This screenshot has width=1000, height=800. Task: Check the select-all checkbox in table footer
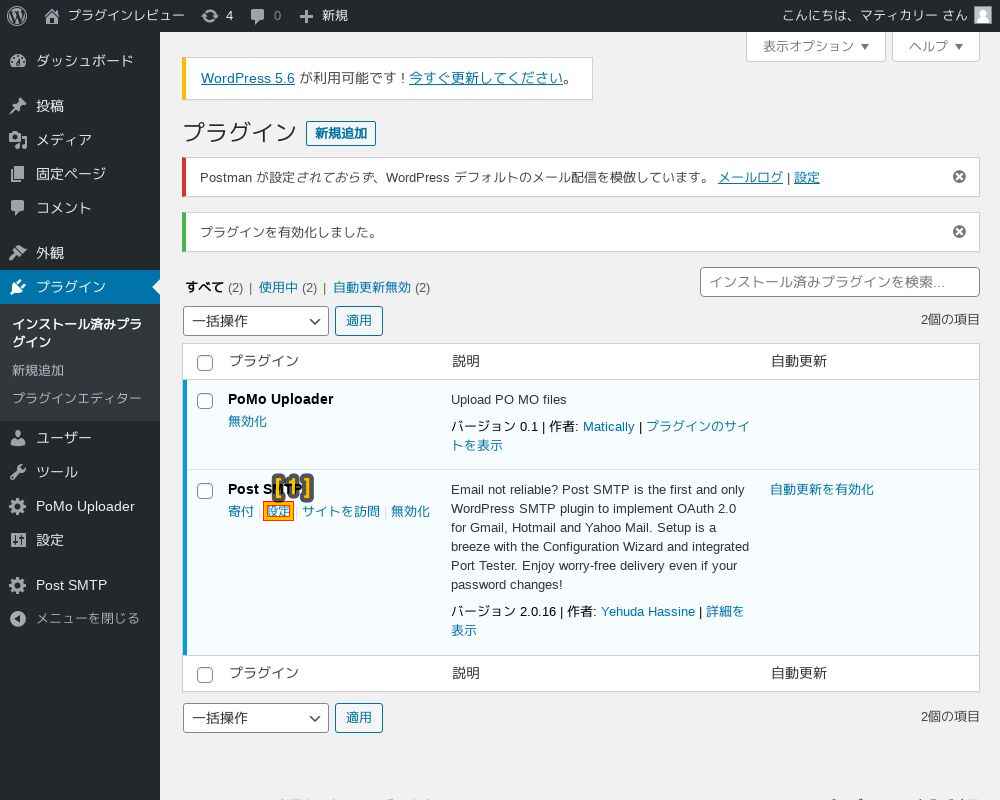click(x=205, y=674)
